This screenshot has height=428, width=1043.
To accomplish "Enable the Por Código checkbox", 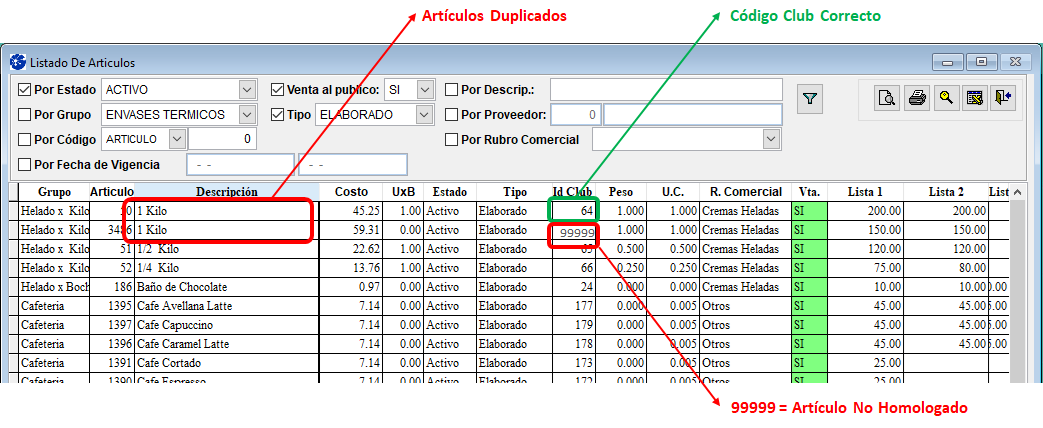I will (25, 139).
